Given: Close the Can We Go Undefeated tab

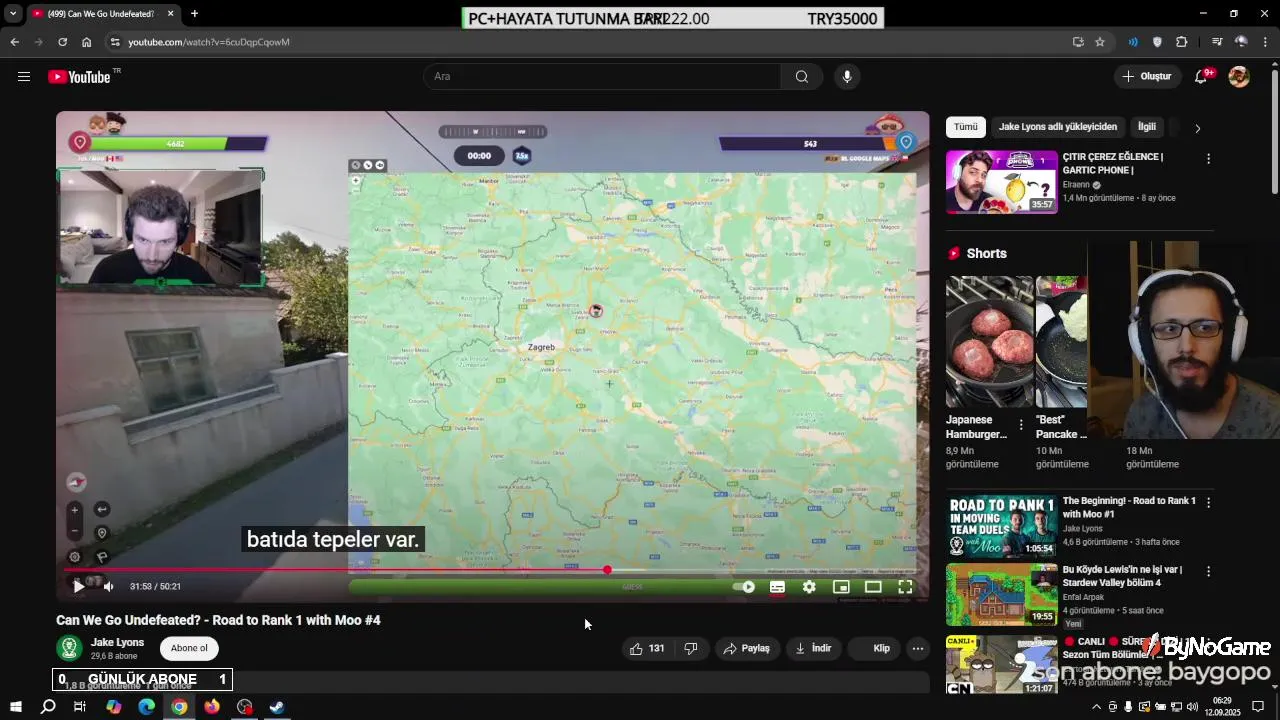Looking at the screenshot, I should click(x=170, y=14).
